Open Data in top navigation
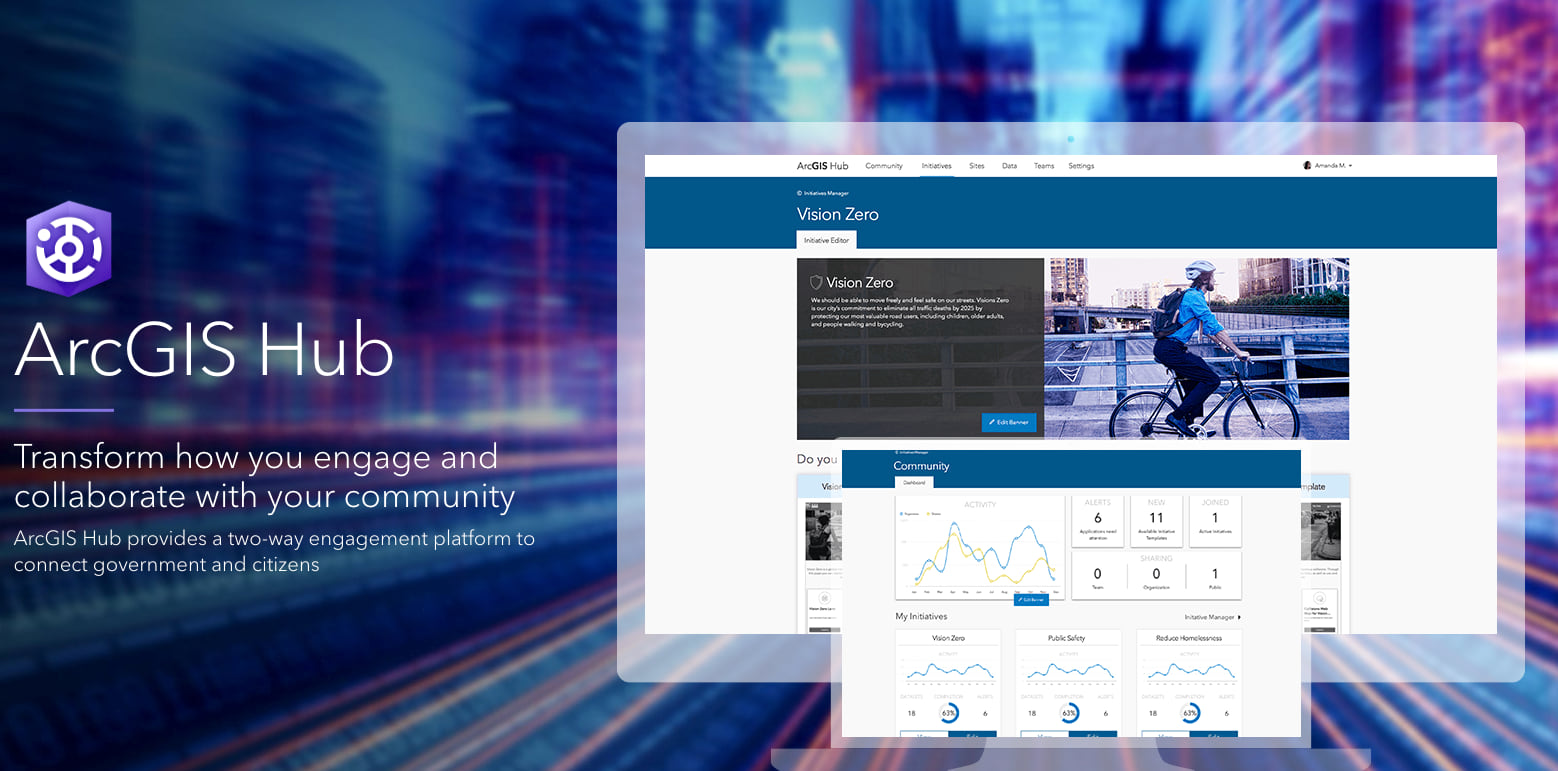 pyautogui.click(x=1010, y=166)
